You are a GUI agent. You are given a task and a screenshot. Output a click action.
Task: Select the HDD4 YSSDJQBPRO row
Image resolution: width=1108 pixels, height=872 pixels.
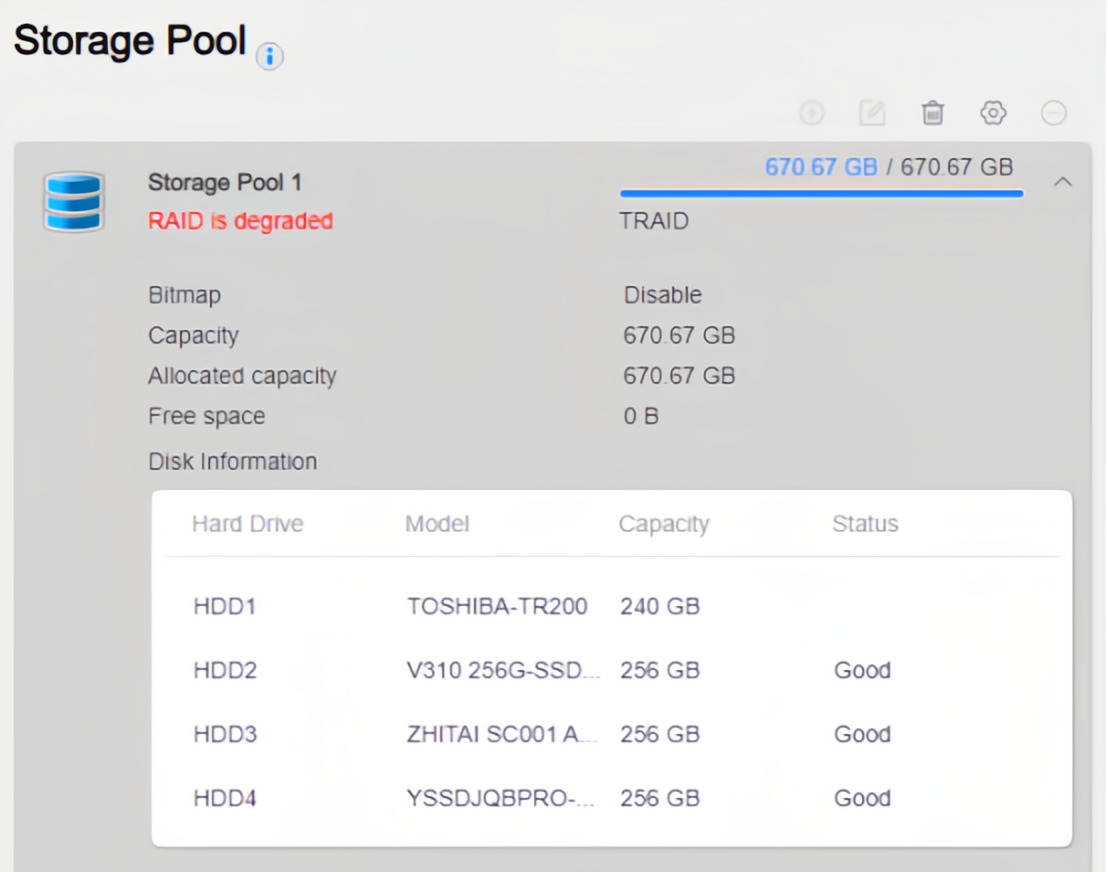[612, 798]
